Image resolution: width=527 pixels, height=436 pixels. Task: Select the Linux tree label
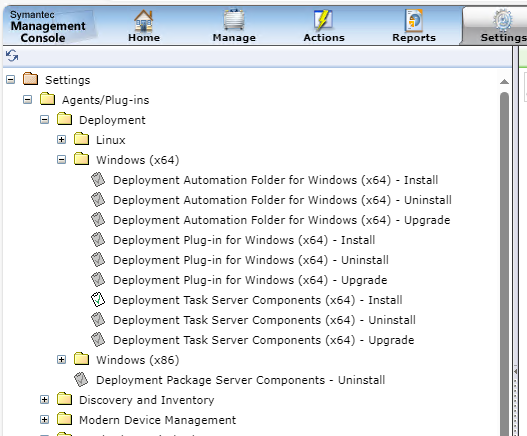click(111, 140)
